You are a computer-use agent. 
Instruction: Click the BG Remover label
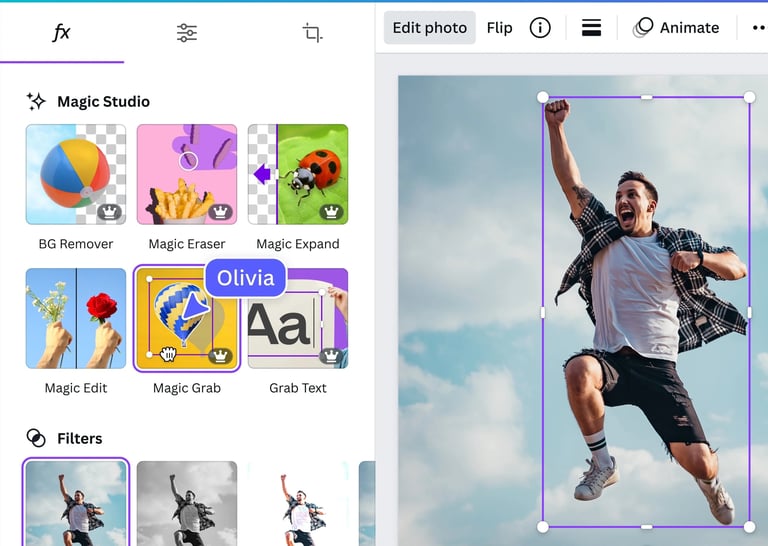(x=76, y=244)
